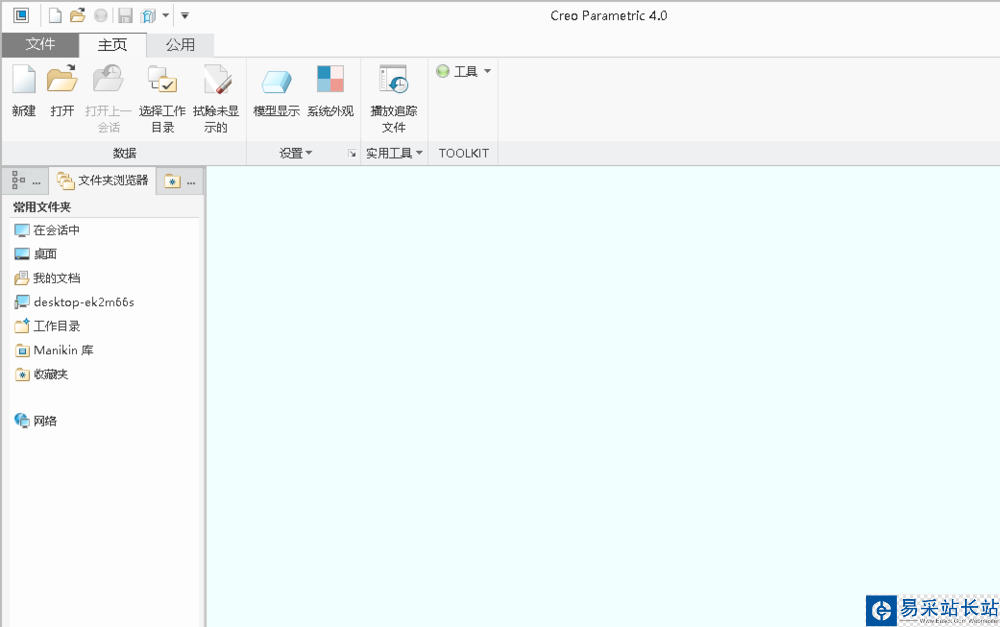Viewport: 1000px width, 627px height.
Task: Click the TOOLKIT group label
Action: [464, 153]
